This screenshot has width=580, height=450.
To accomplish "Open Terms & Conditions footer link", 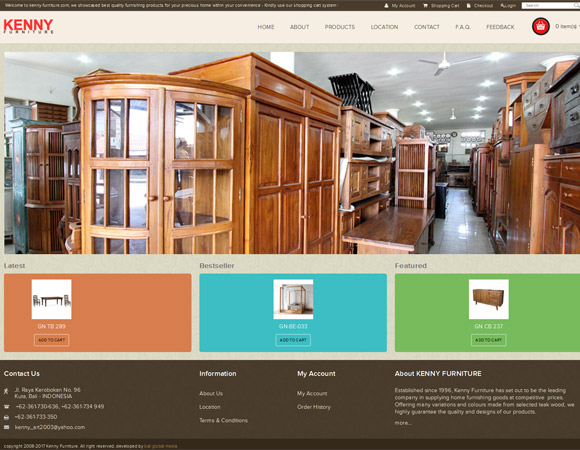I will (223, 420).
